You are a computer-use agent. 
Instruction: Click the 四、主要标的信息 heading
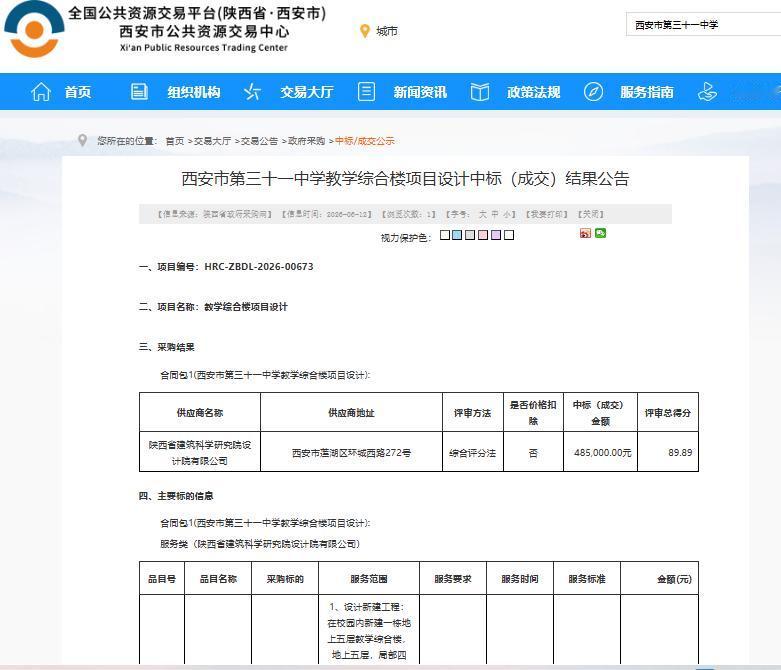(176, 496)
